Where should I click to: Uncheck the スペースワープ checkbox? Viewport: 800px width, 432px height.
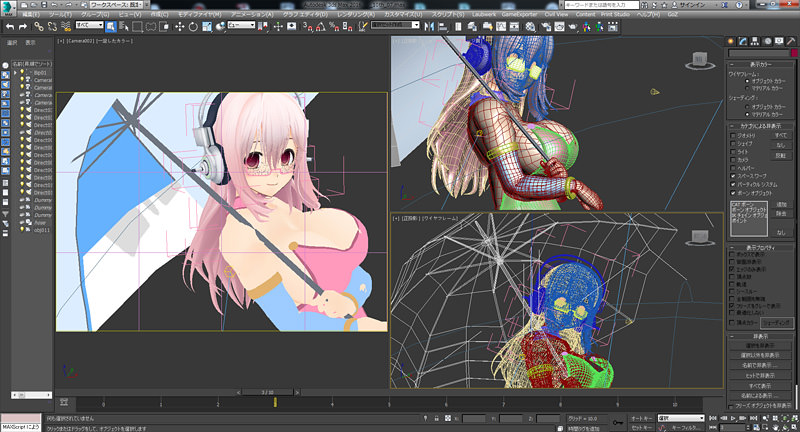(733, 176)
